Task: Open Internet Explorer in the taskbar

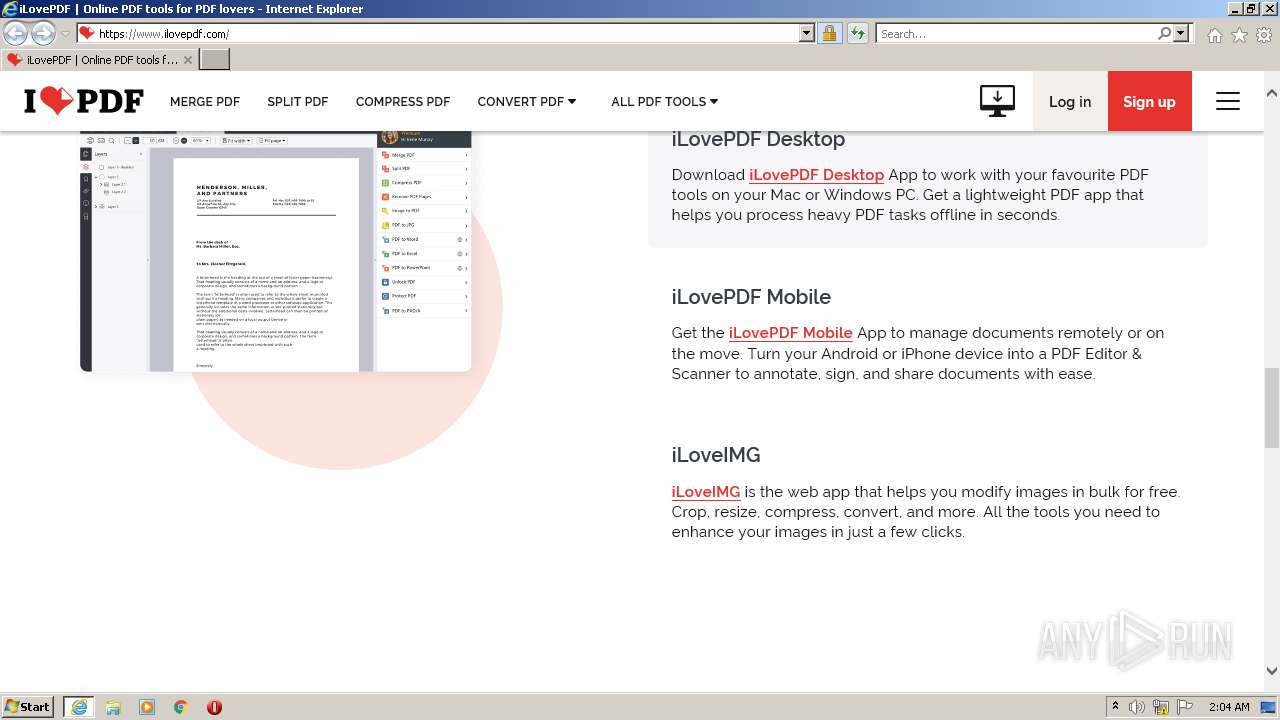Action: point(79,707)
